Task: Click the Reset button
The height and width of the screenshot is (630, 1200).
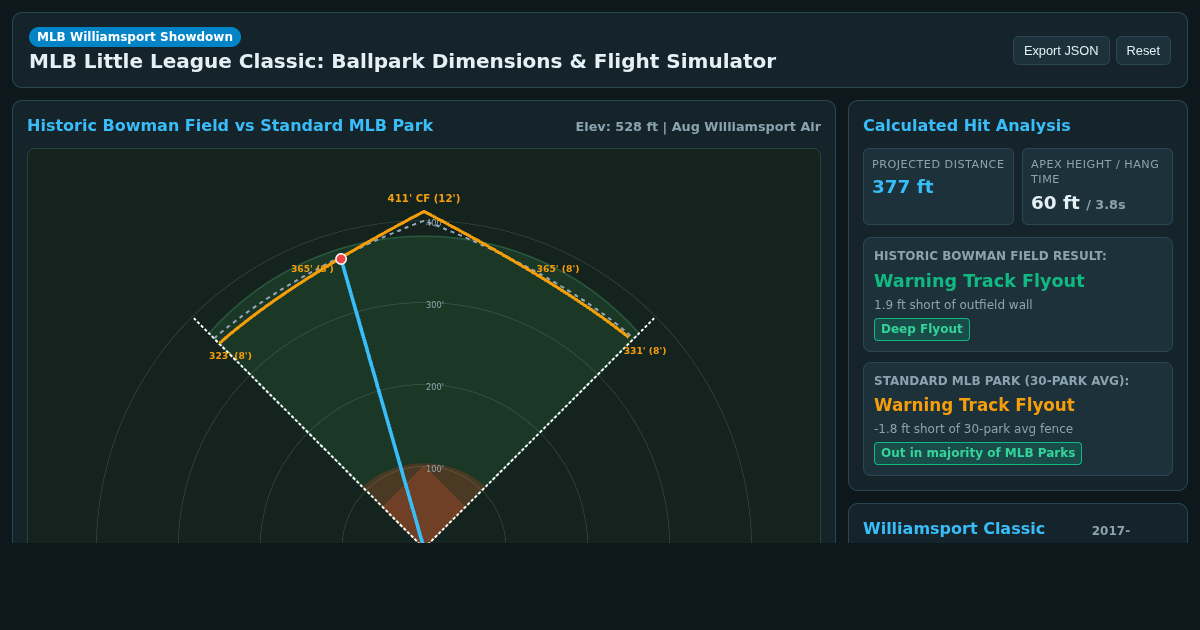Action: (x=1143, y=51)
